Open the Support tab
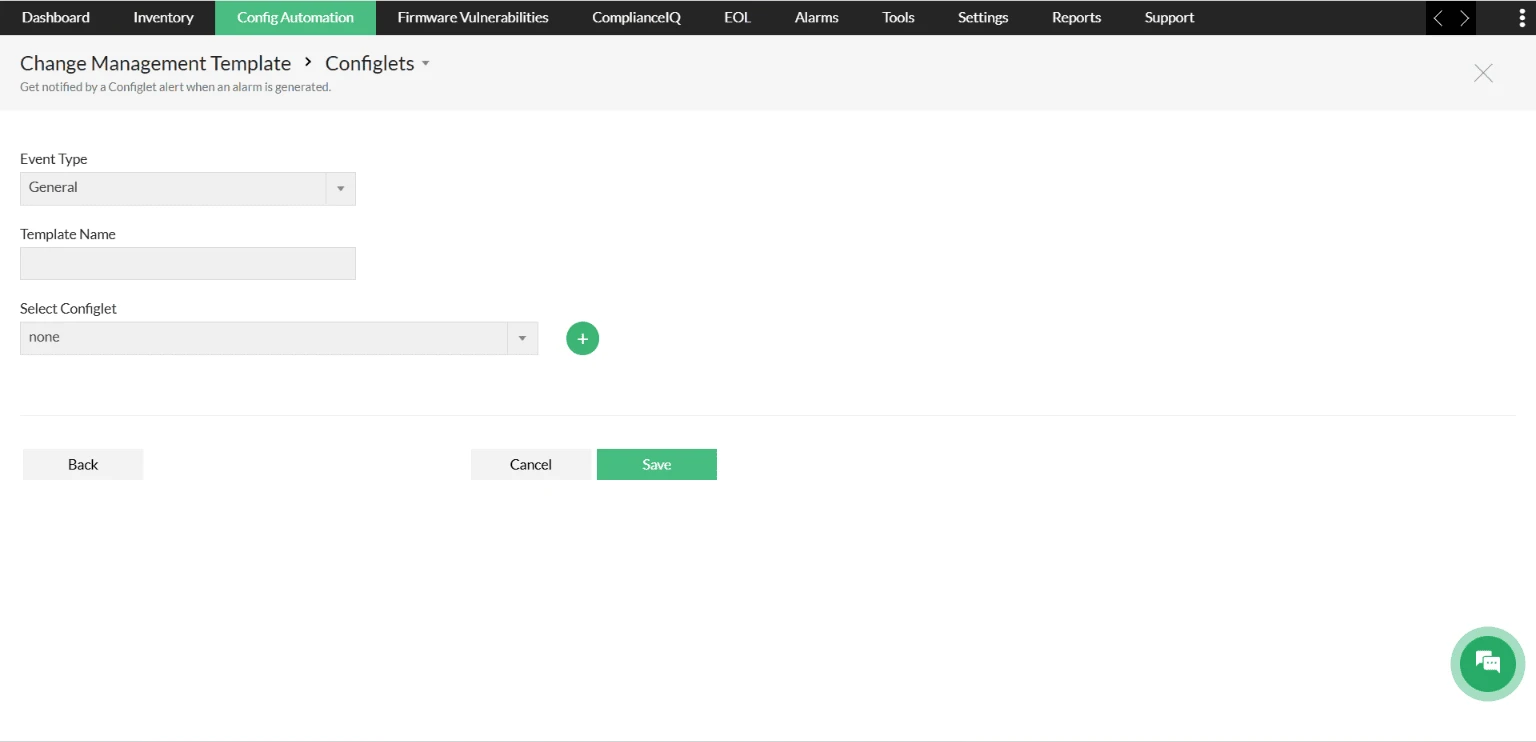The width and height of the screenshot is (1536, 742). [x=1169, y=17]
